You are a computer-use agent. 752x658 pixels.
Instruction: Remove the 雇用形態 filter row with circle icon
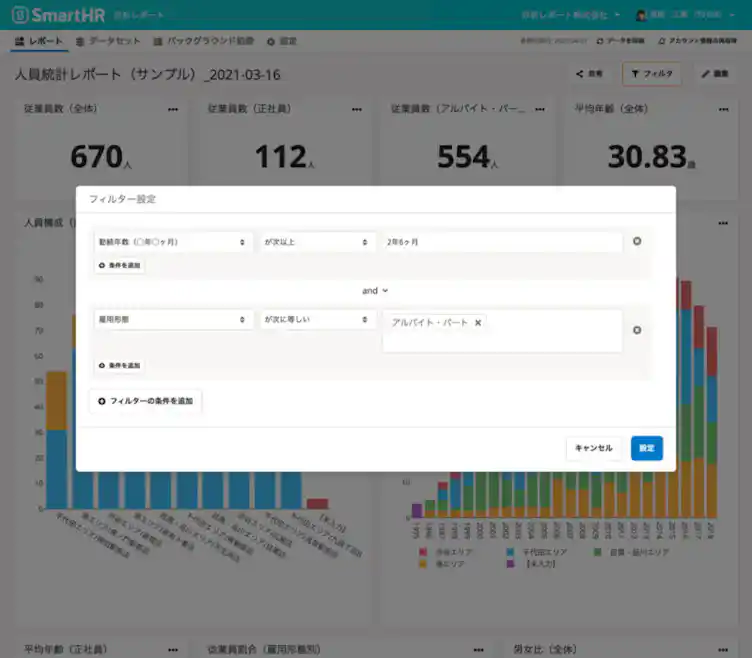click(x=637, y=330)
